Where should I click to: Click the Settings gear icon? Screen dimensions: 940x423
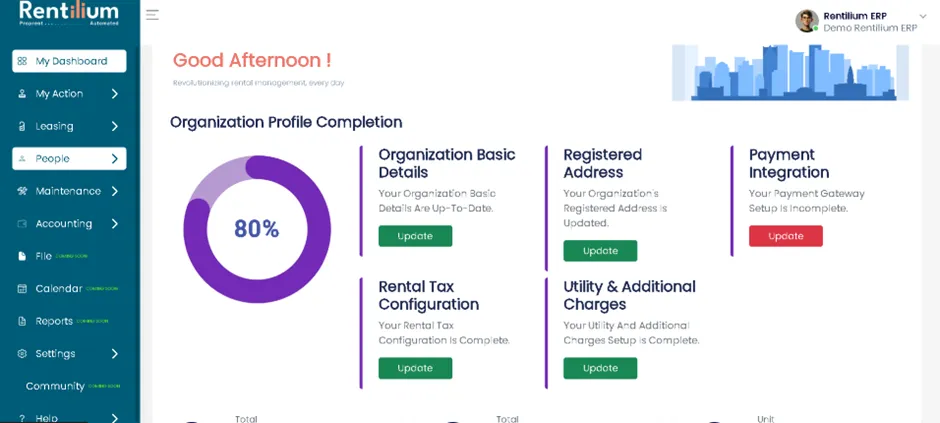click(22, 353)
